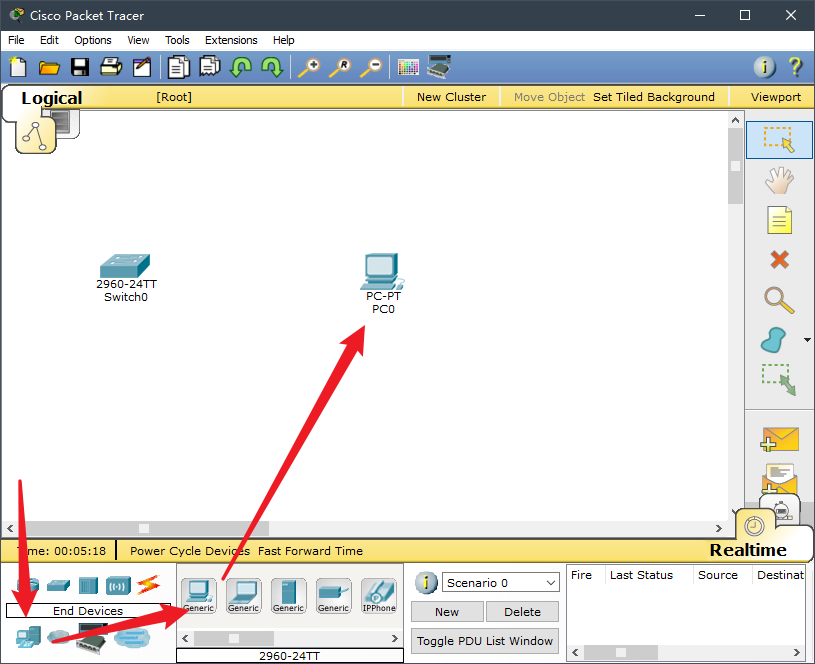
Task: Click the New Cluster button
Action: tap(451, 97)
